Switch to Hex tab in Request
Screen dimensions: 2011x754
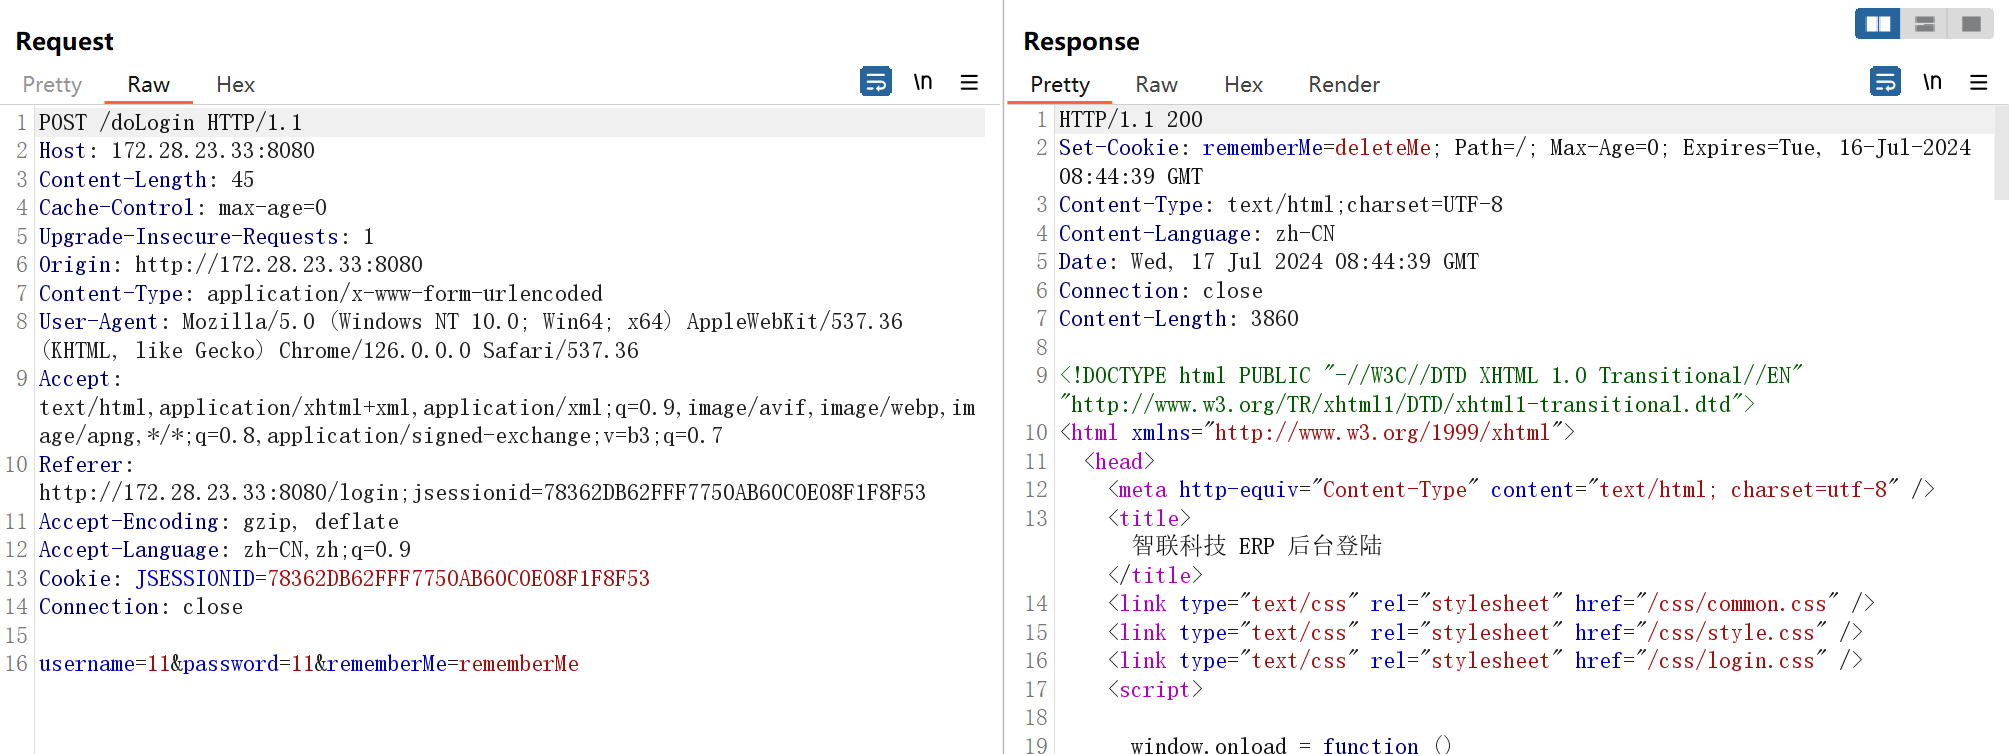pos(235,85)
